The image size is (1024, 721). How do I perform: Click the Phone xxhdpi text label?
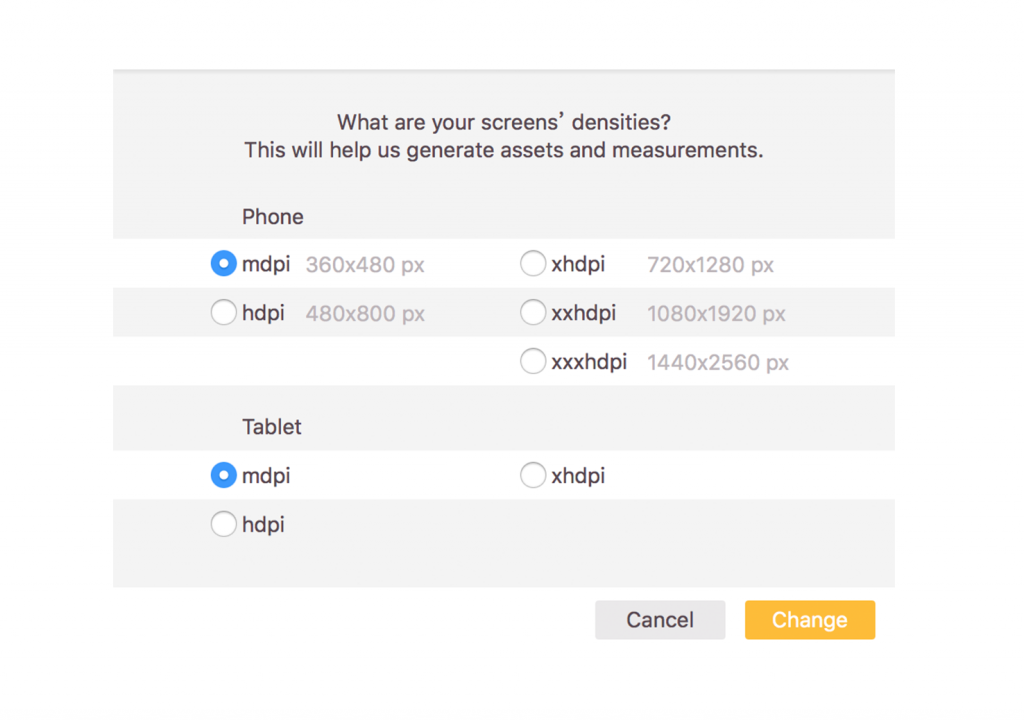[584, 313]
